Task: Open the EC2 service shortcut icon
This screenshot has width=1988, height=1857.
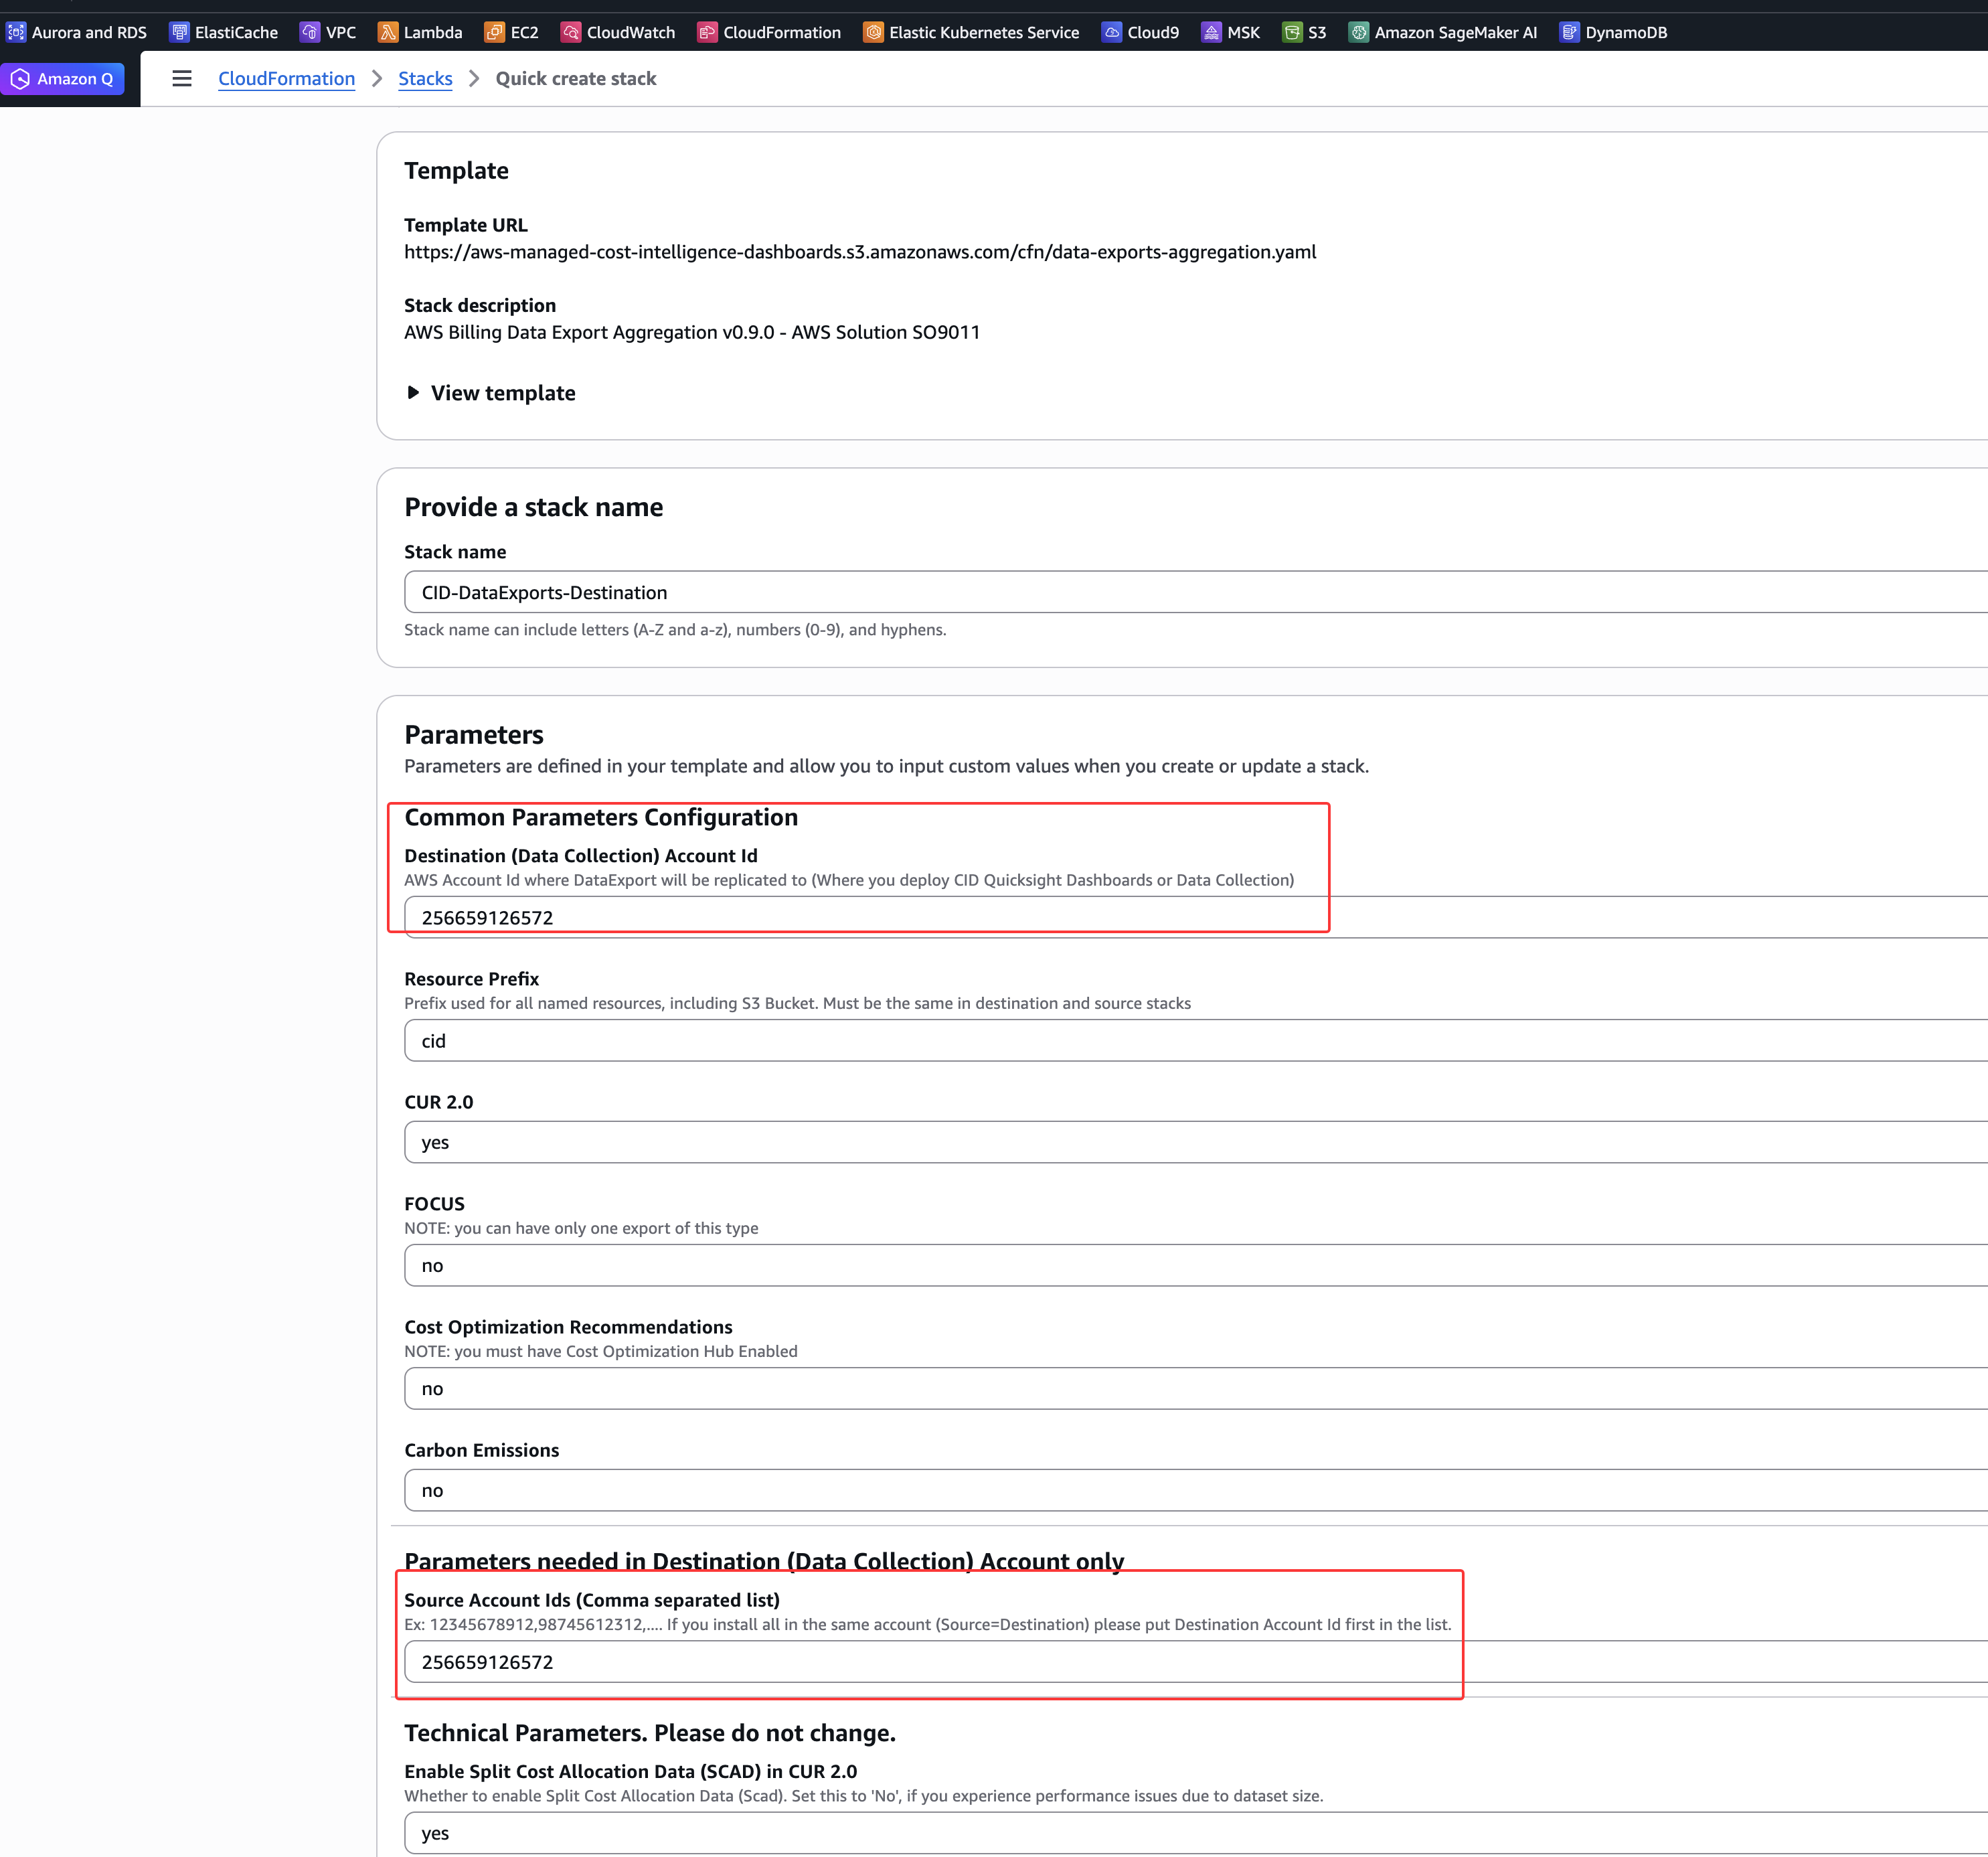Action: (494, 32)
